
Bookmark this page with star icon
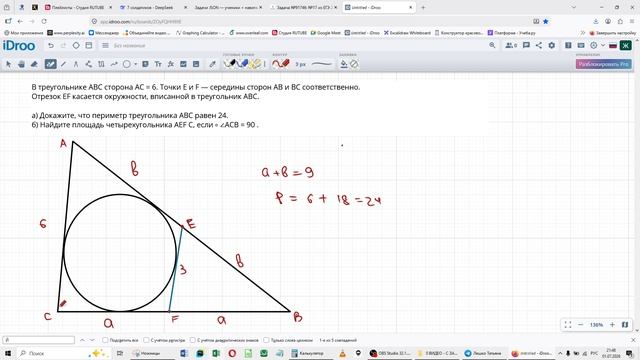point(546,21)
